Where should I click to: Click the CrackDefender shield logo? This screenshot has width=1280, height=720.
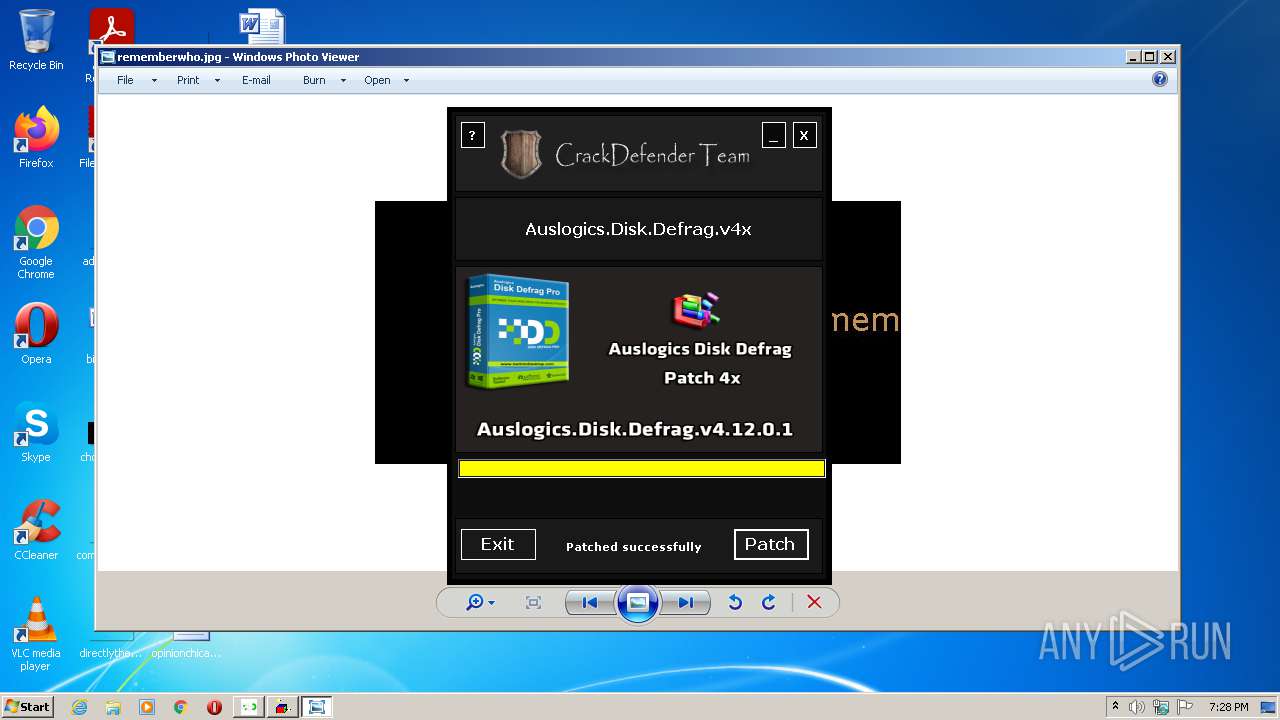tap(521, 154)
